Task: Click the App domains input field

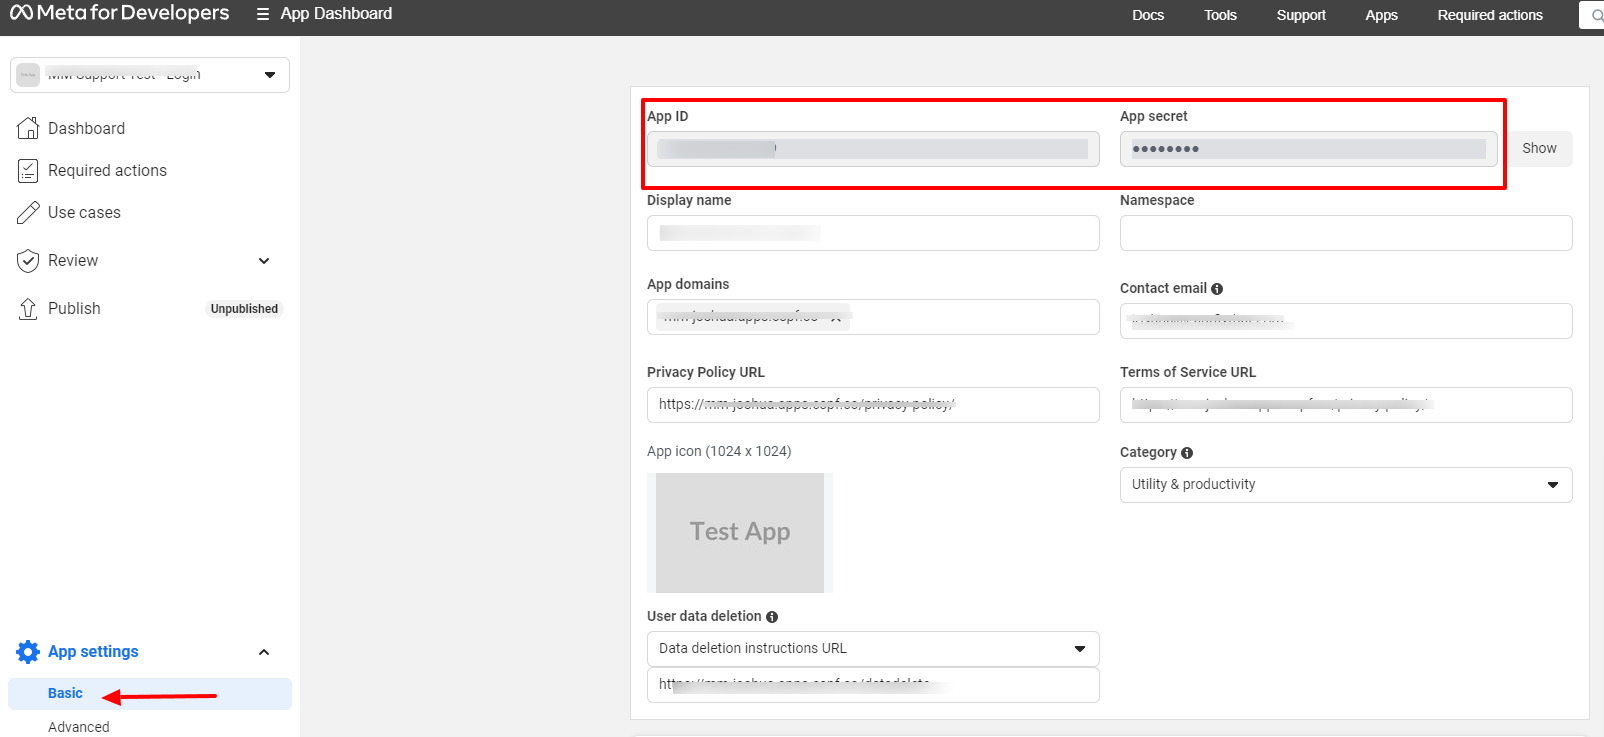Action: [873, 317]
